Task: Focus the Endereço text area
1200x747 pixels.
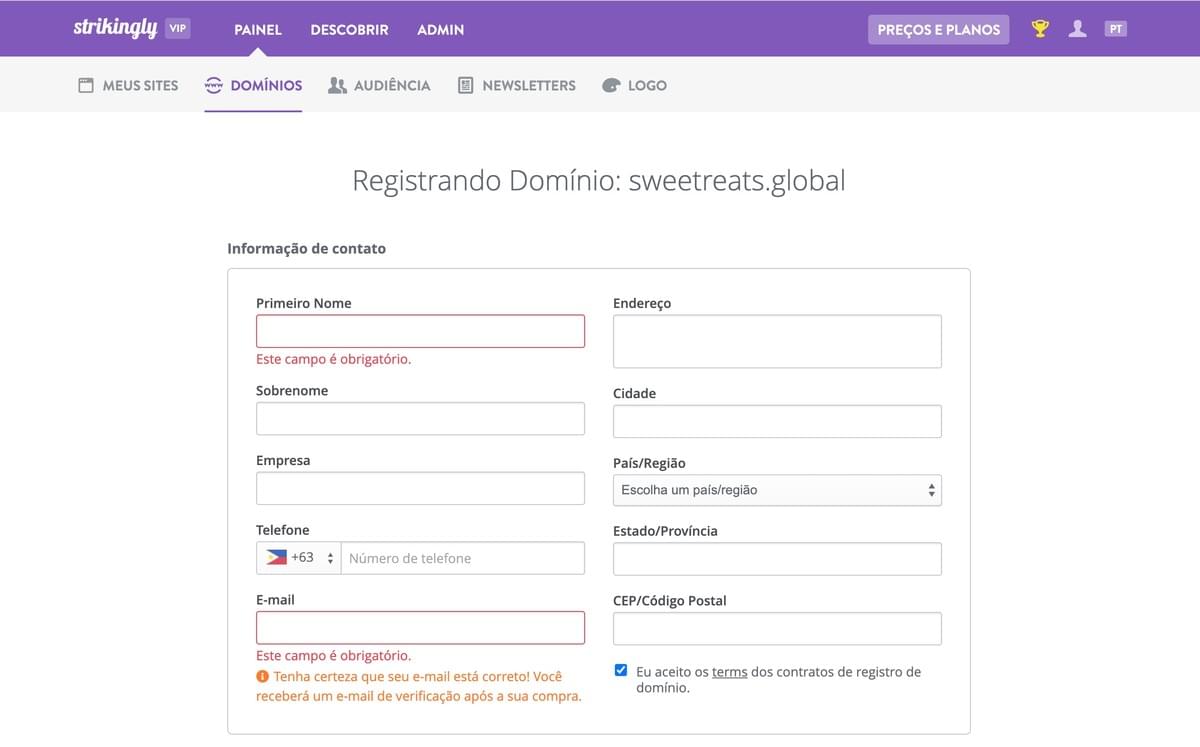Action: click(777, 341)
